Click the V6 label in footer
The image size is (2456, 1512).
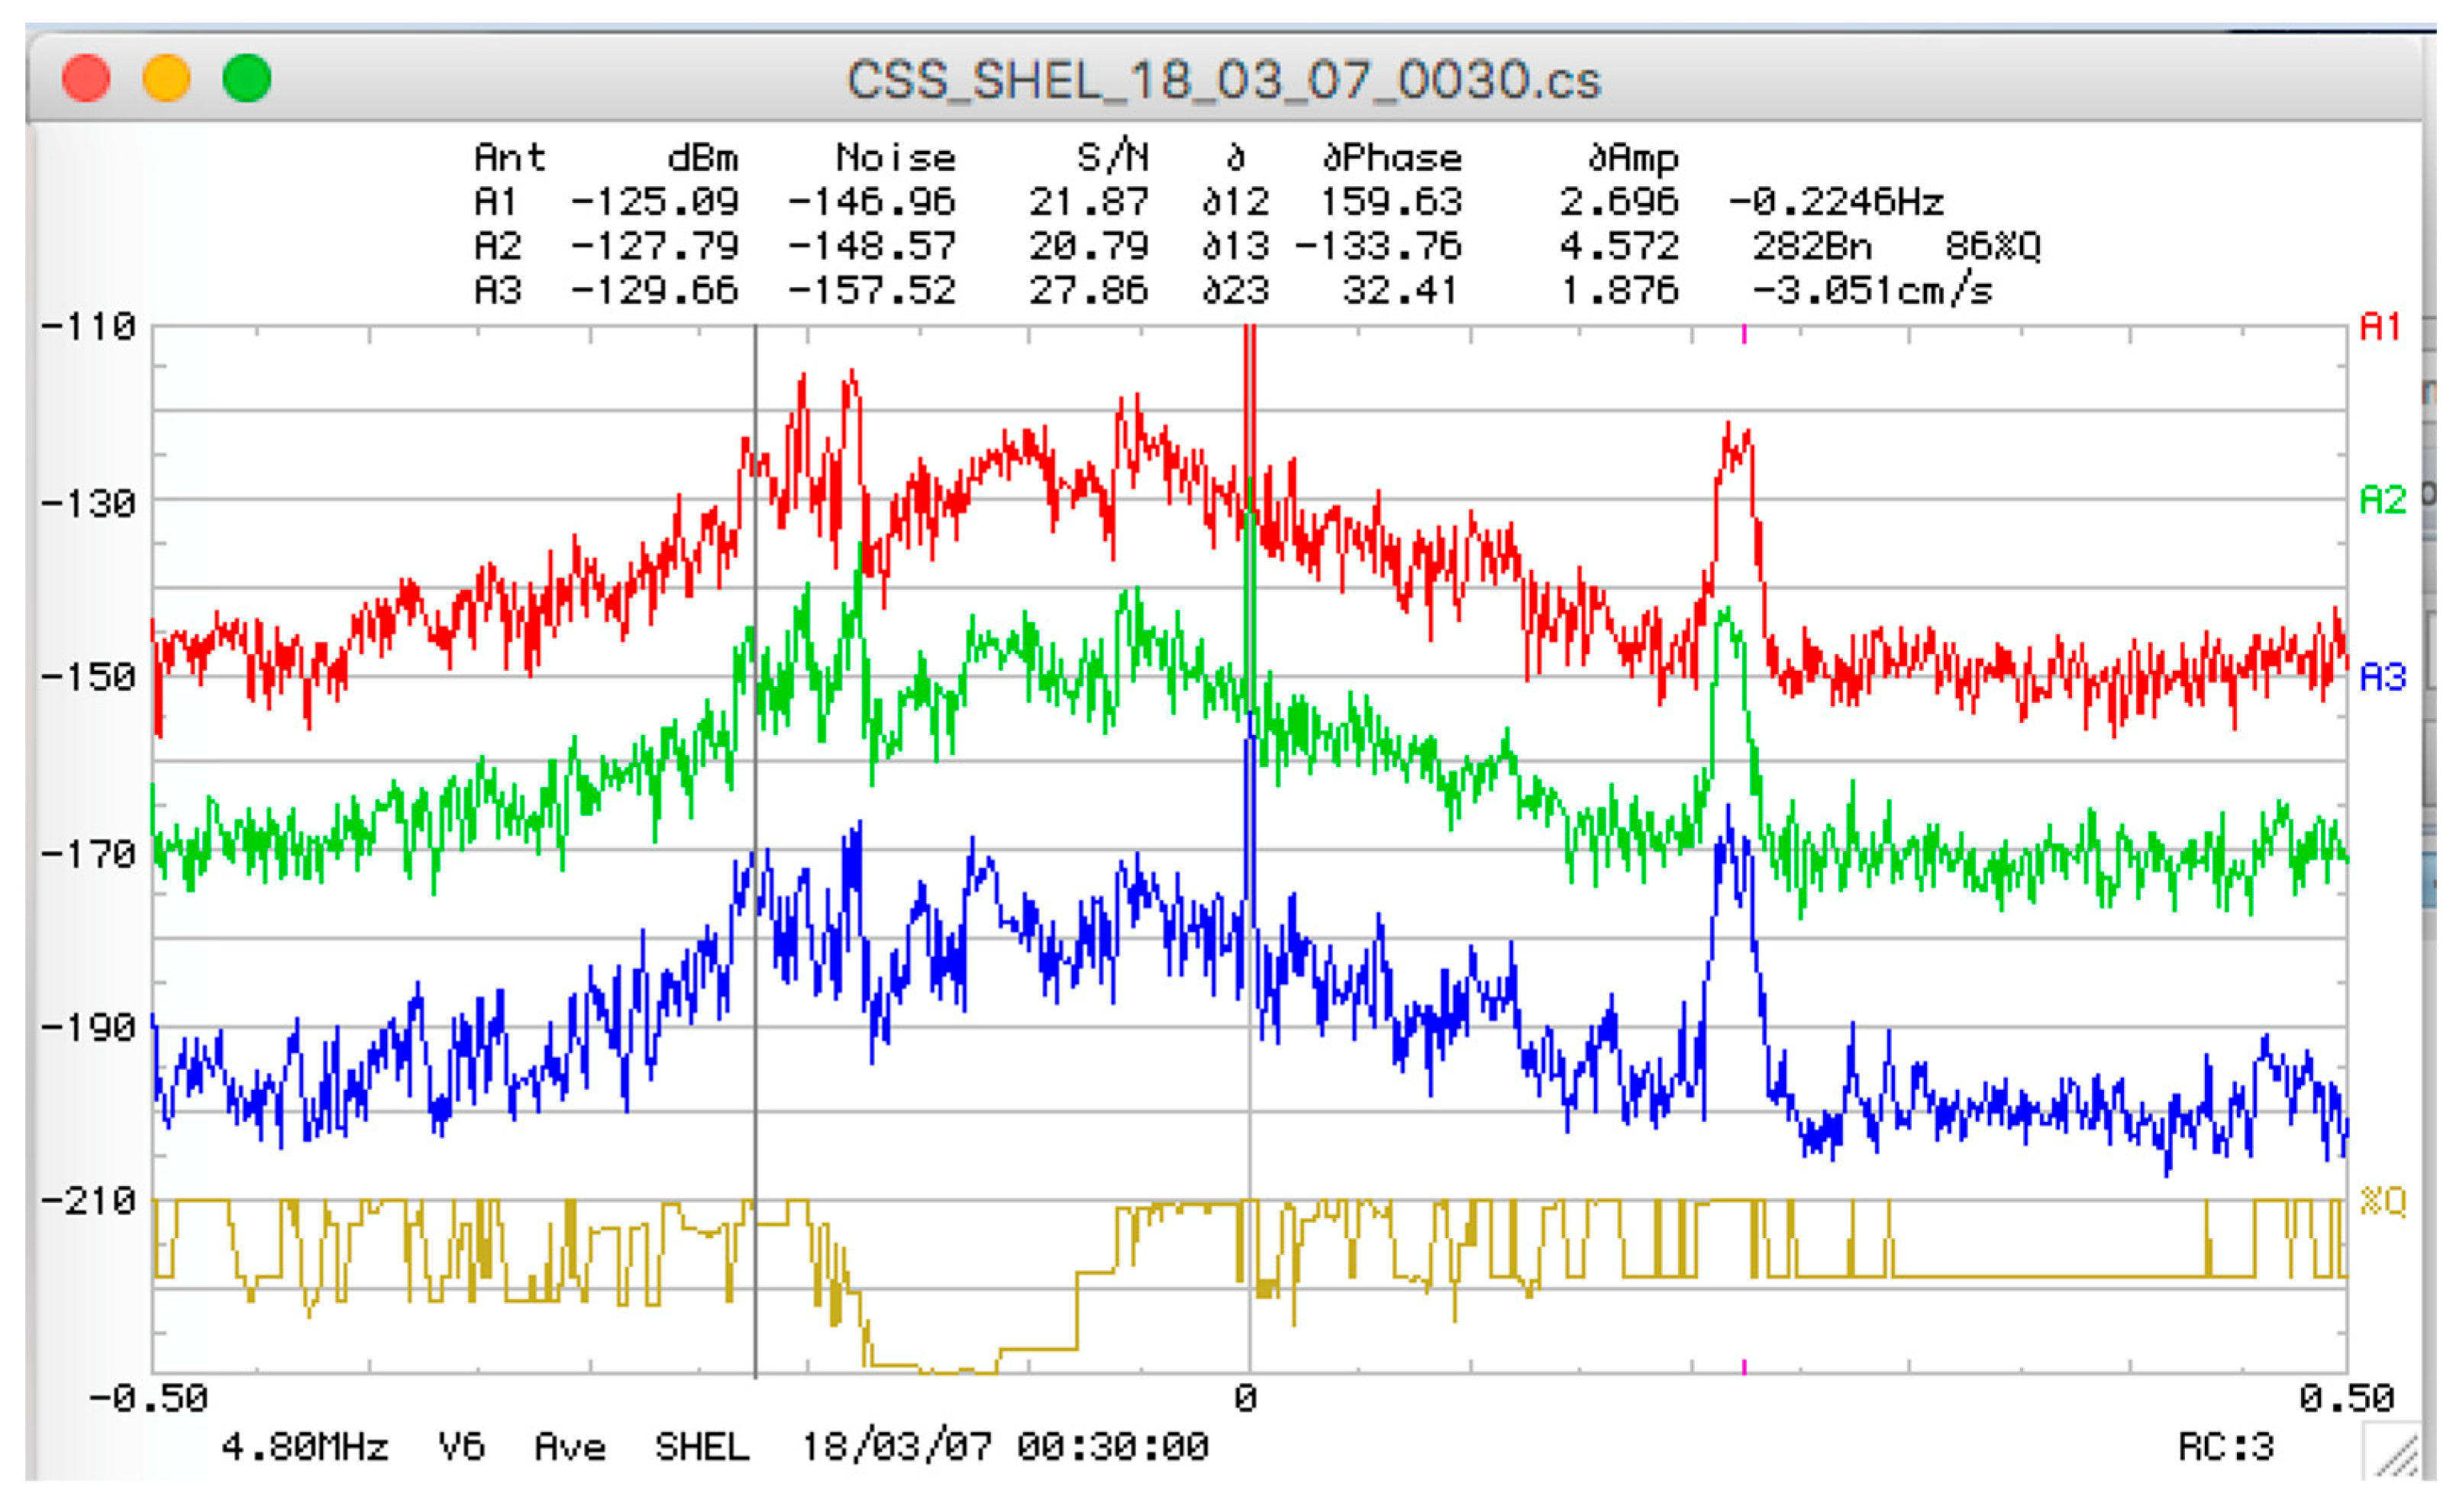[462, 1447]
